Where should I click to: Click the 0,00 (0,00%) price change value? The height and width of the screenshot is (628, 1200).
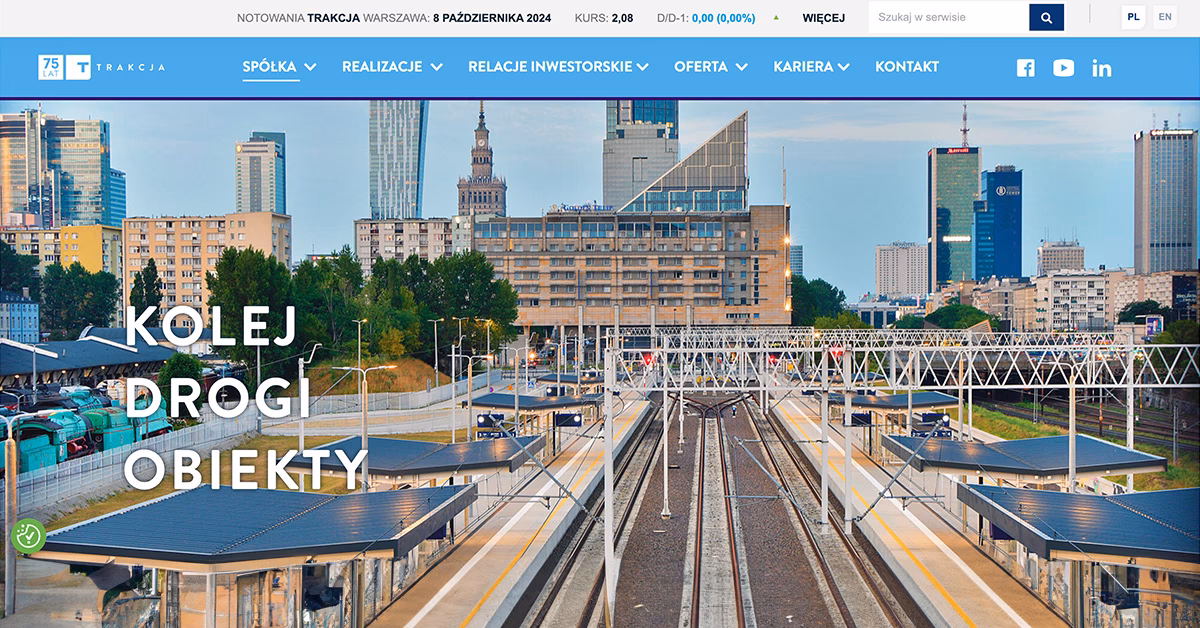723,18
